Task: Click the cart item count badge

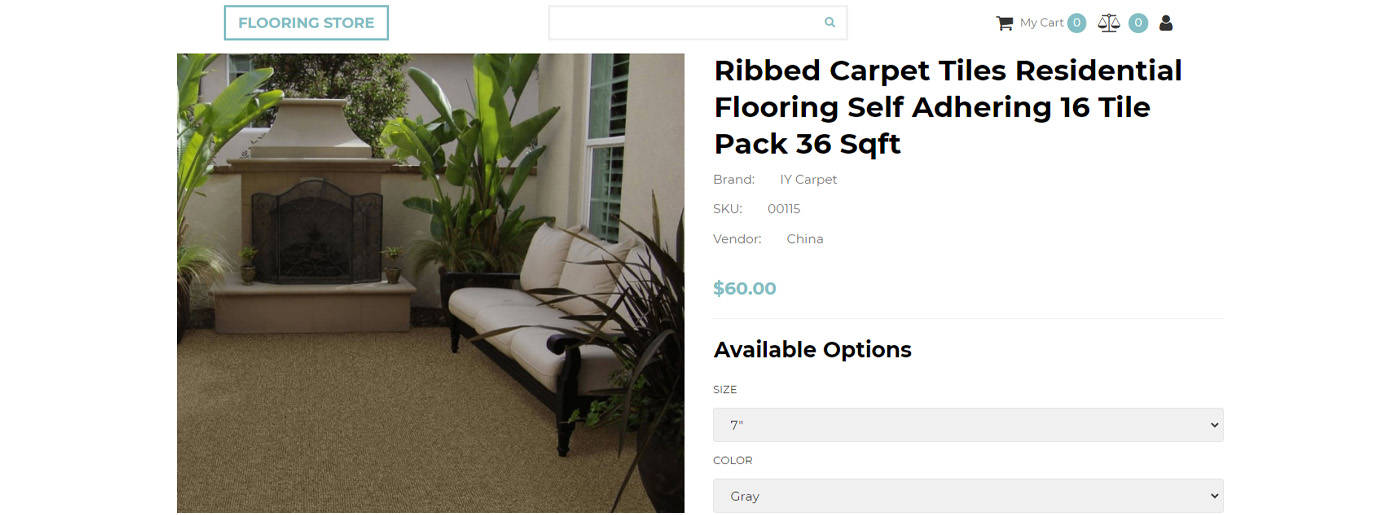Action: (x=1077, y=23)
